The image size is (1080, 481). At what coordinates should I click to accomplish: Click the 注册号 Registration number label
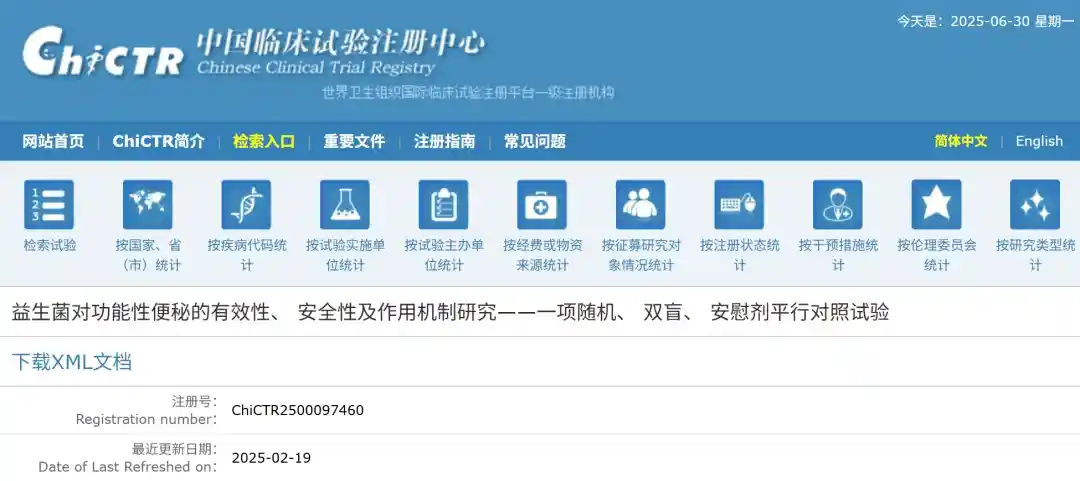pyautogui.click(x=146, y=411)
